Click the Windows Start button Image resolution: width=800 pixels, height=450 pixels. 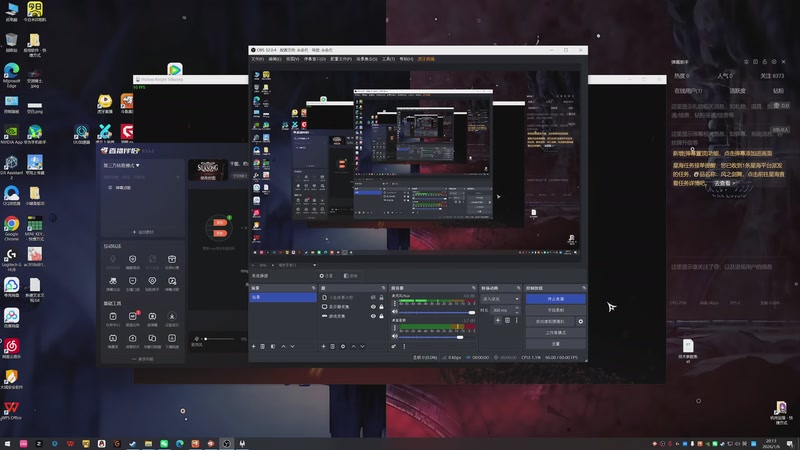pos(7,444)
